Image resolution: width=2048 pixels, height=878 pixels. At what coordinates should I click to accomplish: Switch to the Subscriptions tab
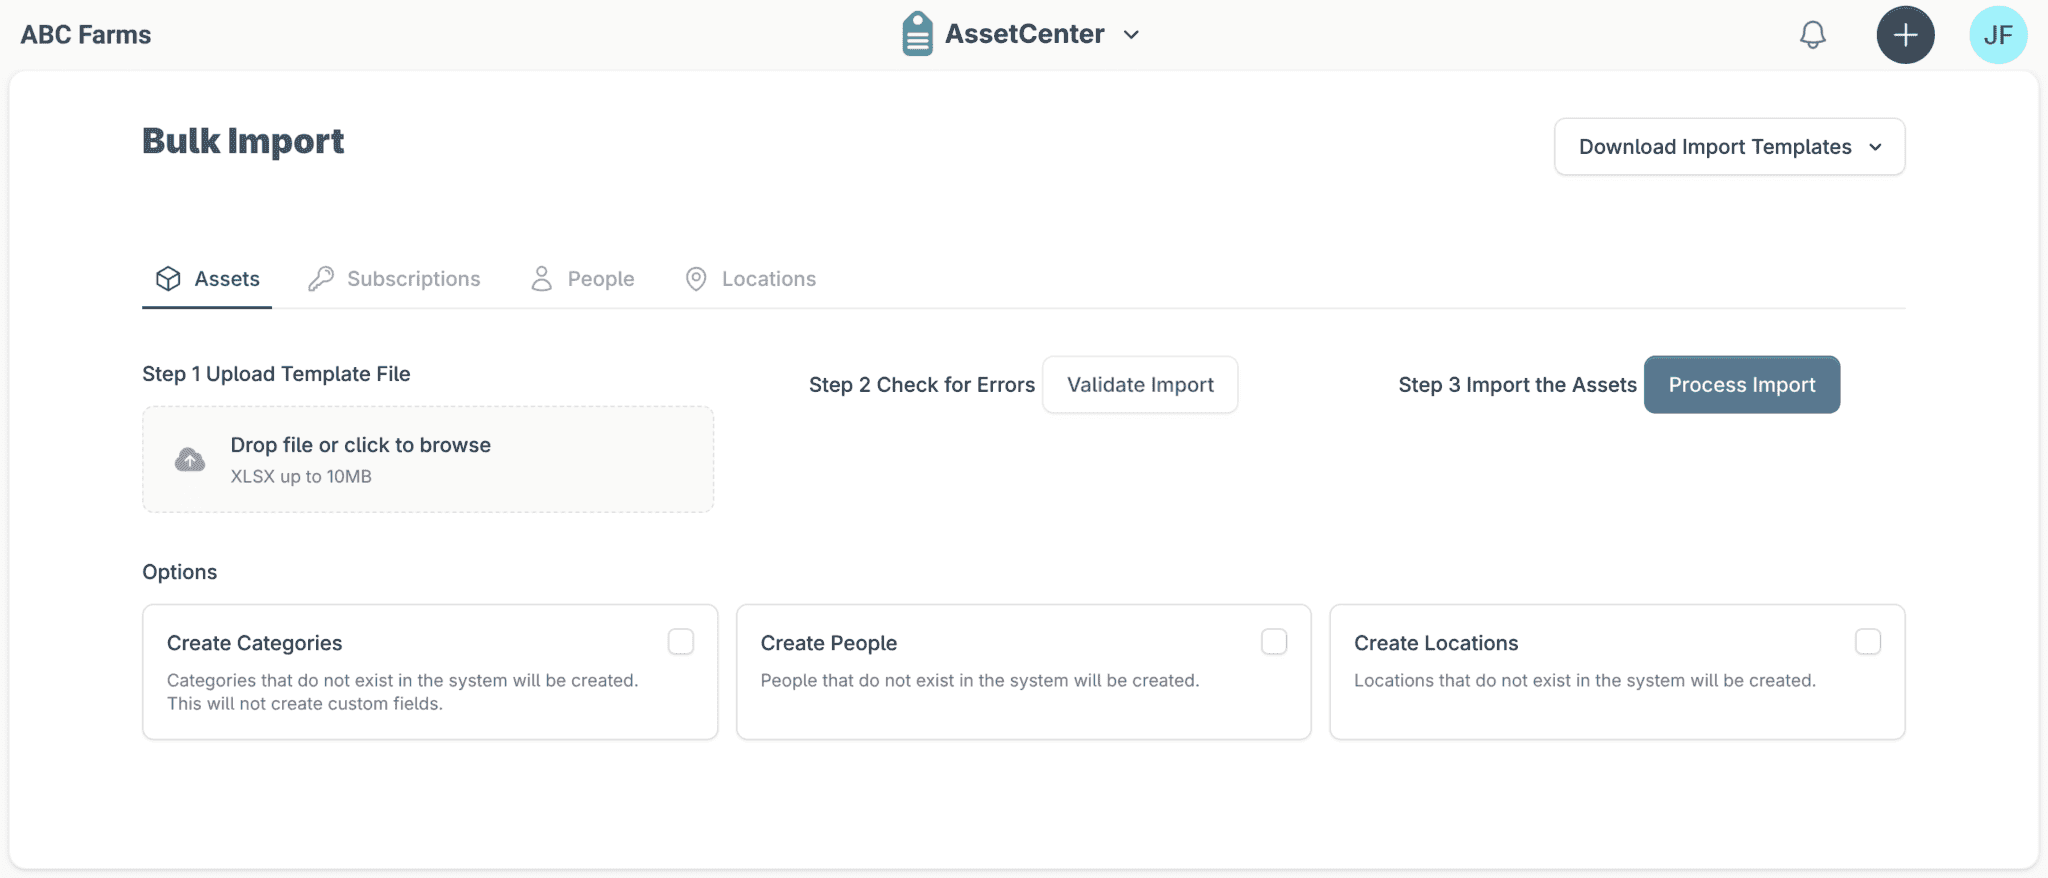coord(413,279)
